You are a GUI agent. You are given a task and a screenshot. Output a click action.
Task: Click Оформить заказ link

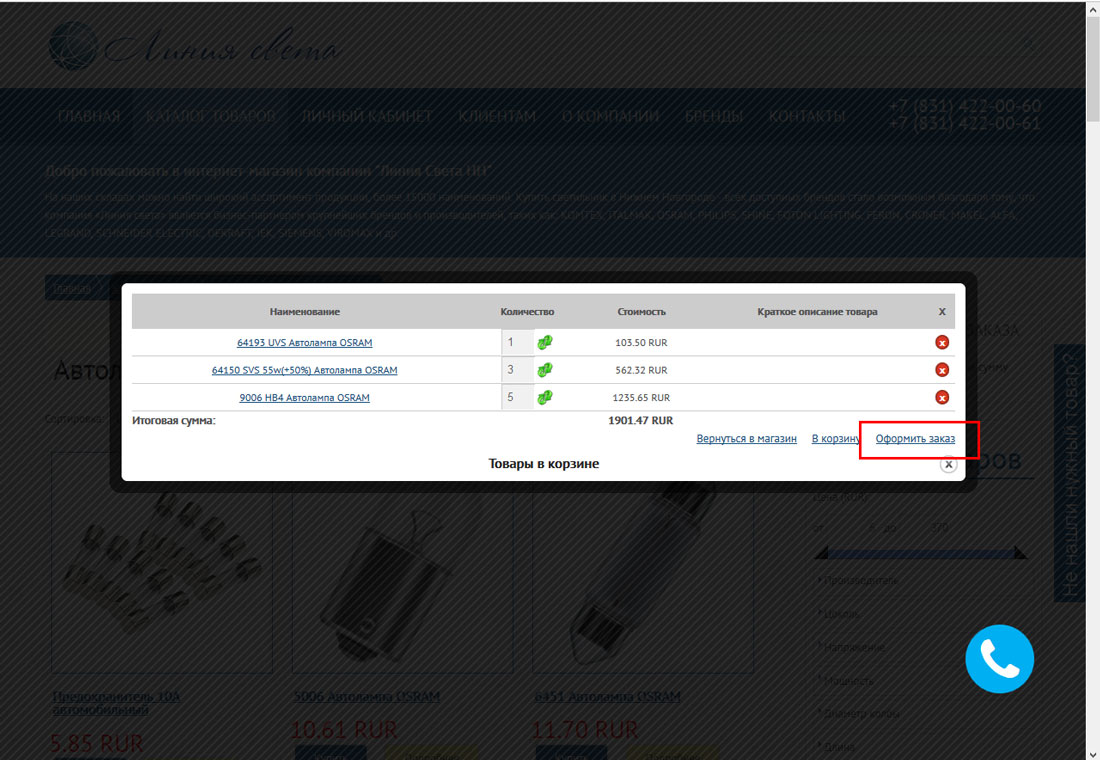(915, 439)
